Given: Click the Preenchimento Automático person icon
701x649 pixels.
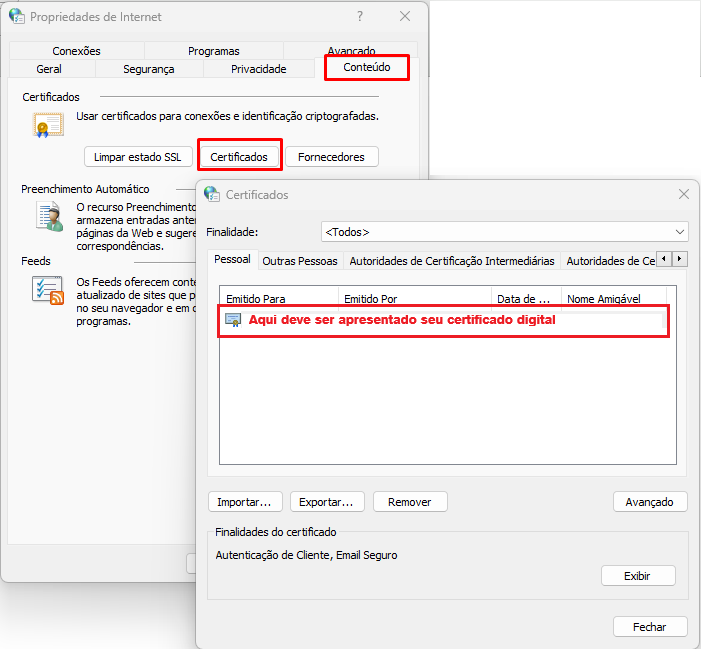Looking at the screenshot, I should click(x=47, y=217).
